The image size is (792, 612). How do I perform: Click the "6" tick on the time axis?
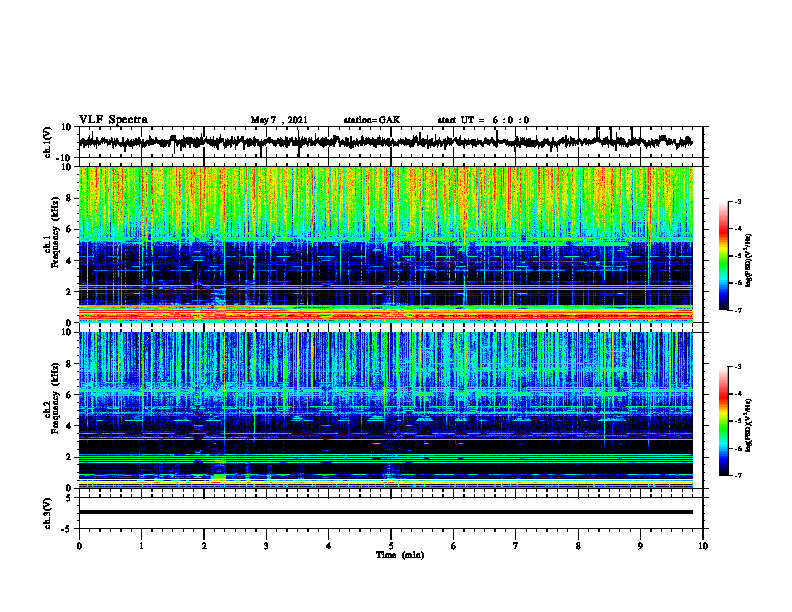[x=454, y=546]
